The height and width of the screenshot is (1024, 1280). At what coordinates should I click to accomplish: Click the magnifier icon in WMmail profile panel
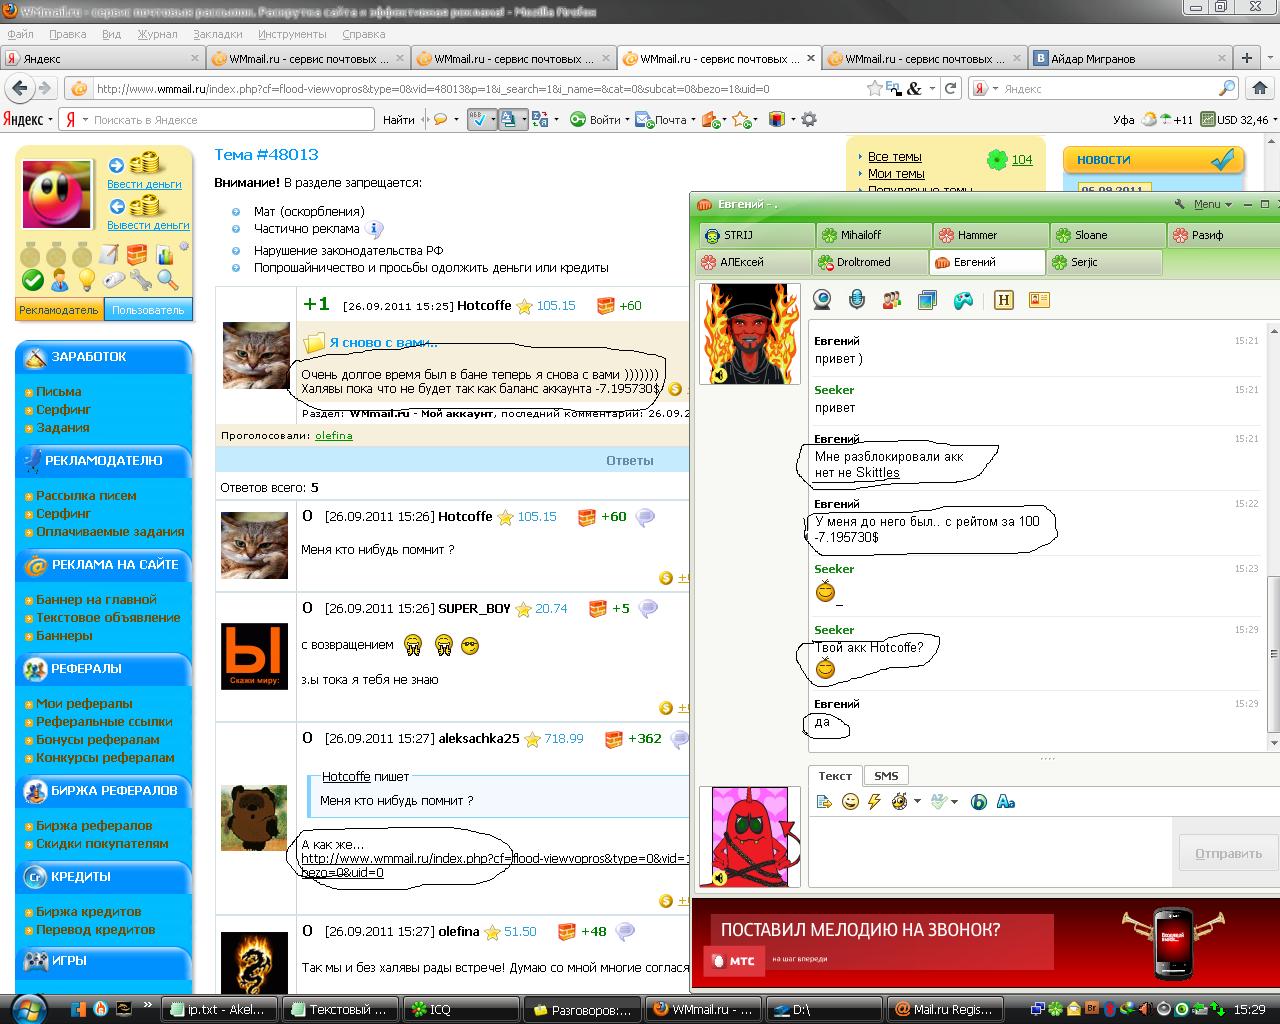(167, 280)
